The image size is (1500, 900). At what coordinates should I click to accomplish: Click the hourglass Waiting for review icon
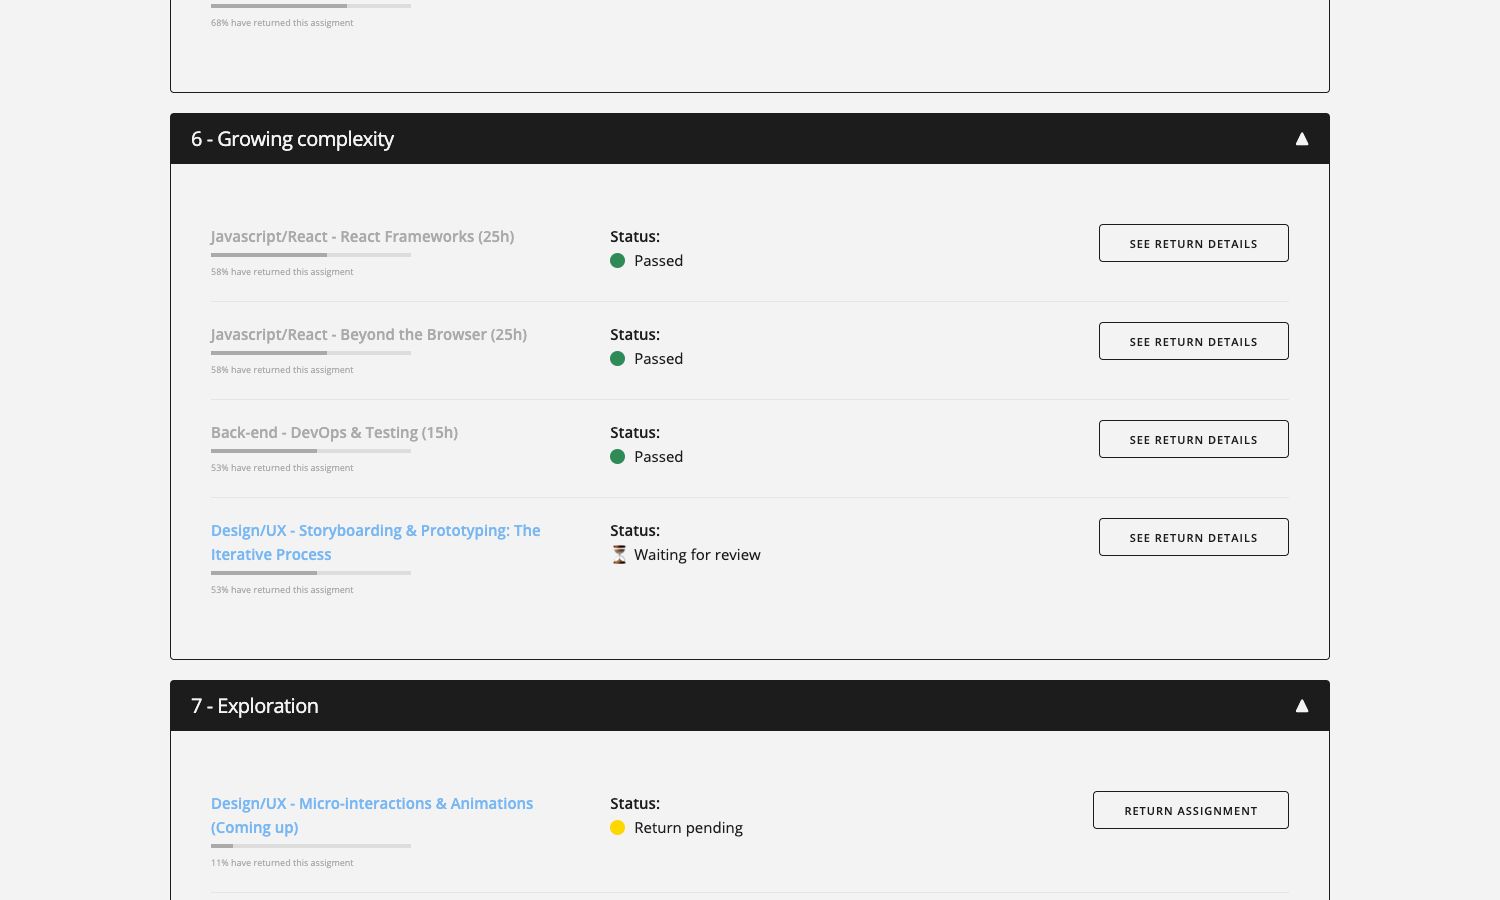pos(619,555)
